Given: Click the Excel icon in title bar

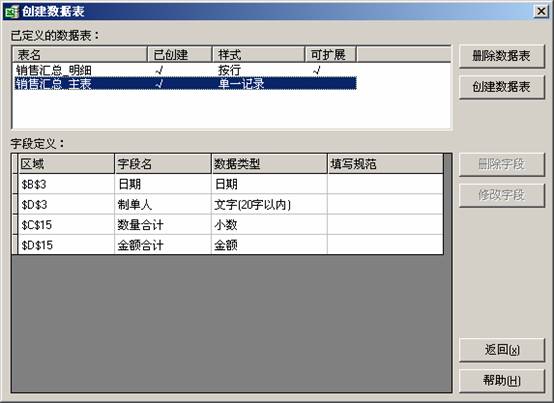Looking at the screenshot, I should 11,12.
